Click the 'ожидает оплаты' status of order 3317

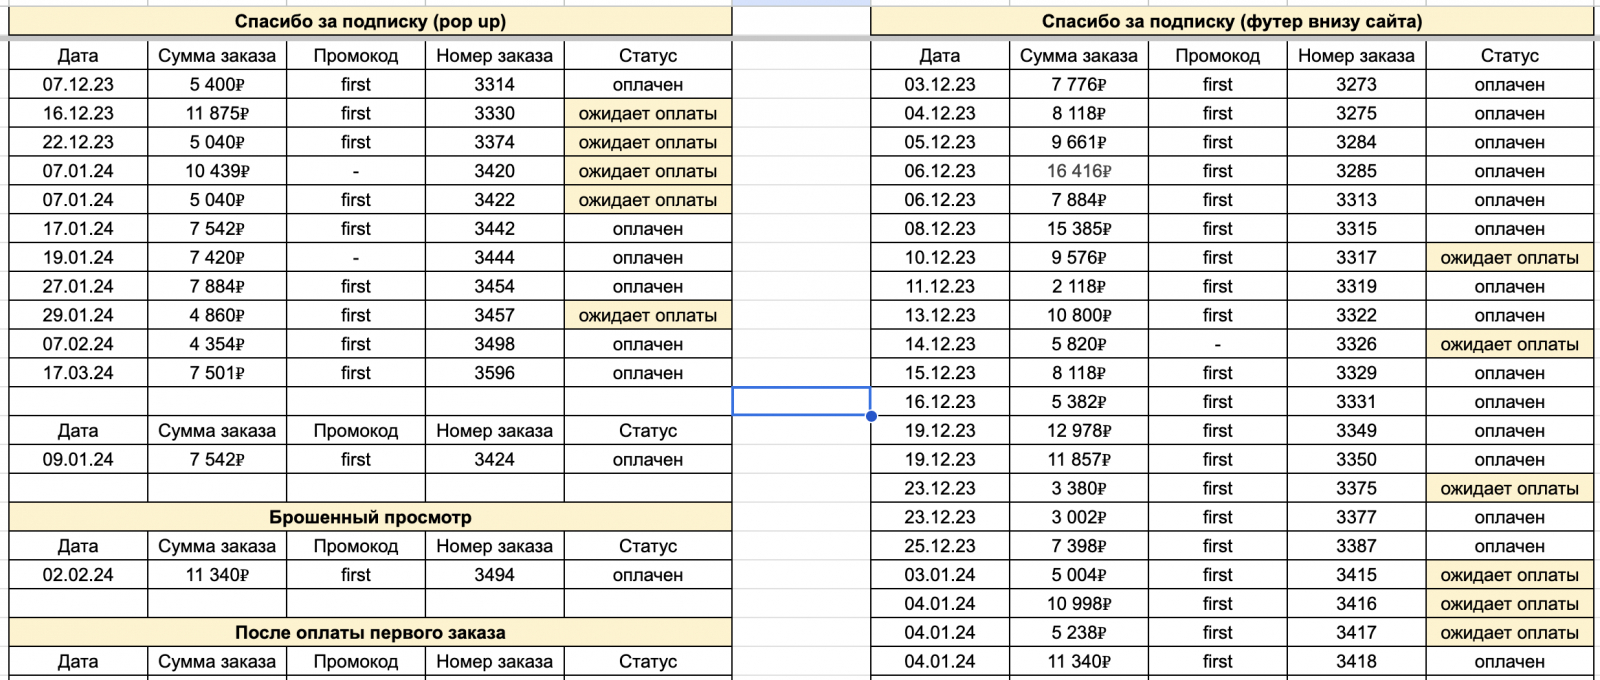click(1510, 258)
